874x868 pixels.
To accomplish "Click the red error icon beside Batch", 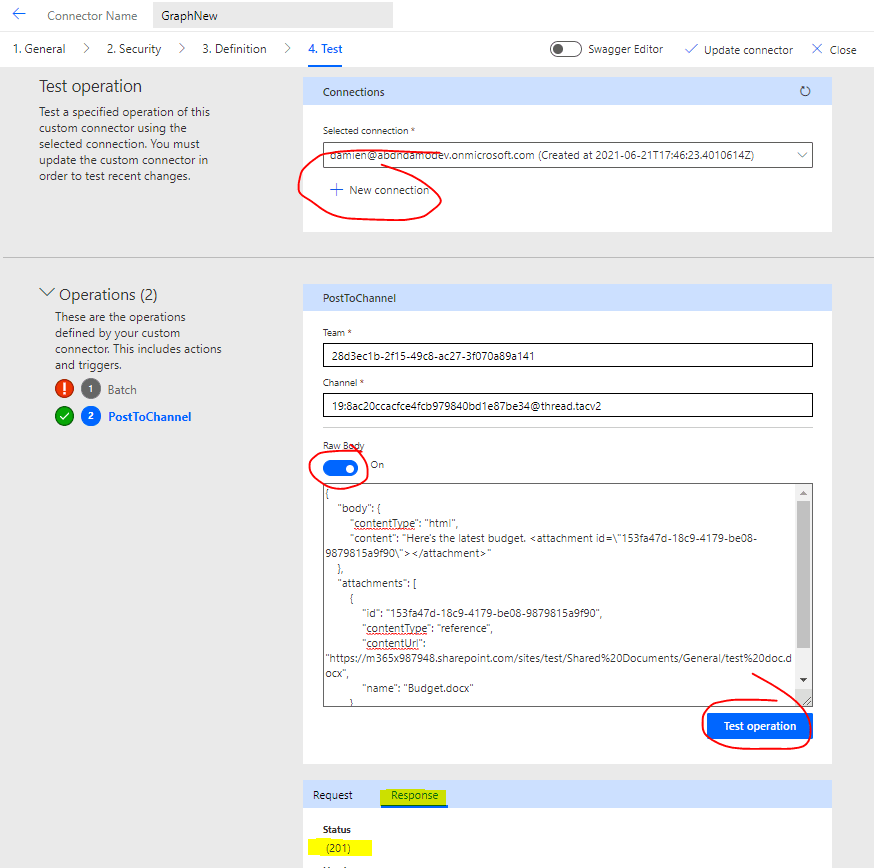I will click(64, 389).
